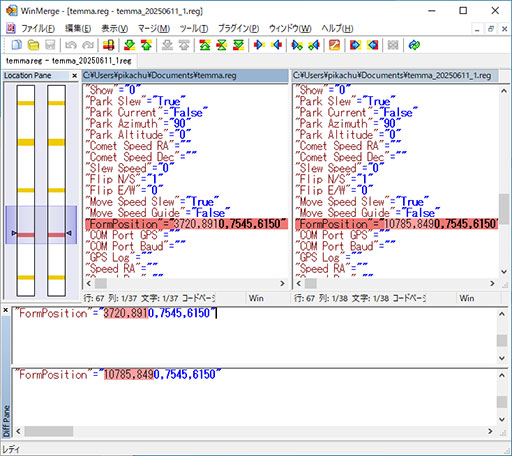Click the Open folder toolbar icon
512x456 pixels.
[x=33, y=45]
